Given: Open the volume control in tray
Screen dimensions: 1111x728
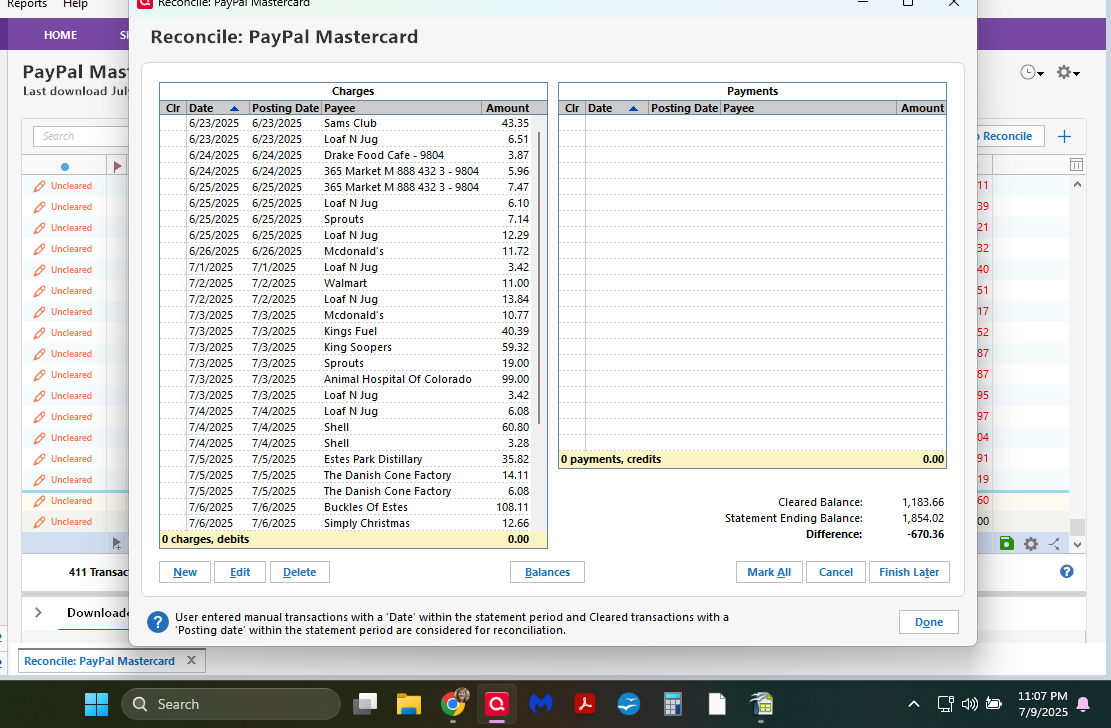Looking at the screenshot, I should click(x=969, y=704).
